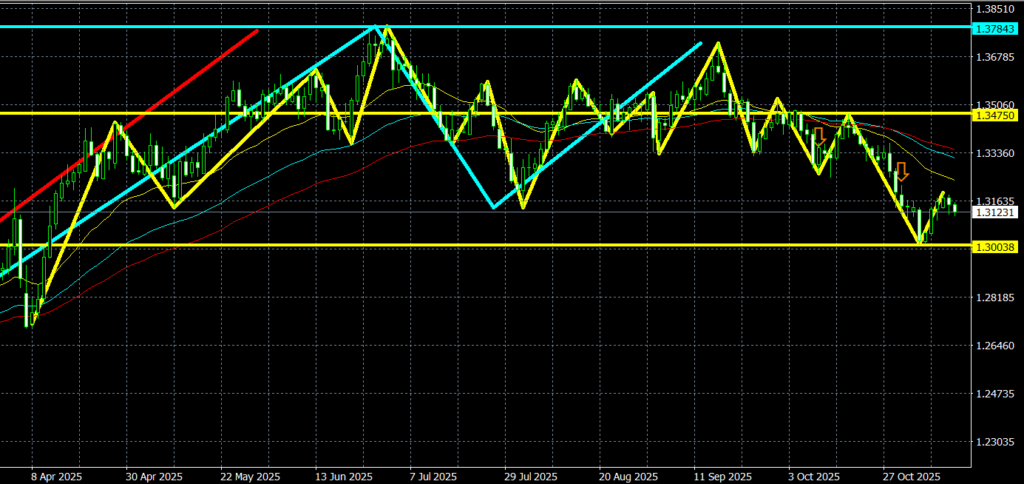The image size is (1024, 484).
Task: Click the orange down arrow near 27 Oct
Action: tap(901, 171)
